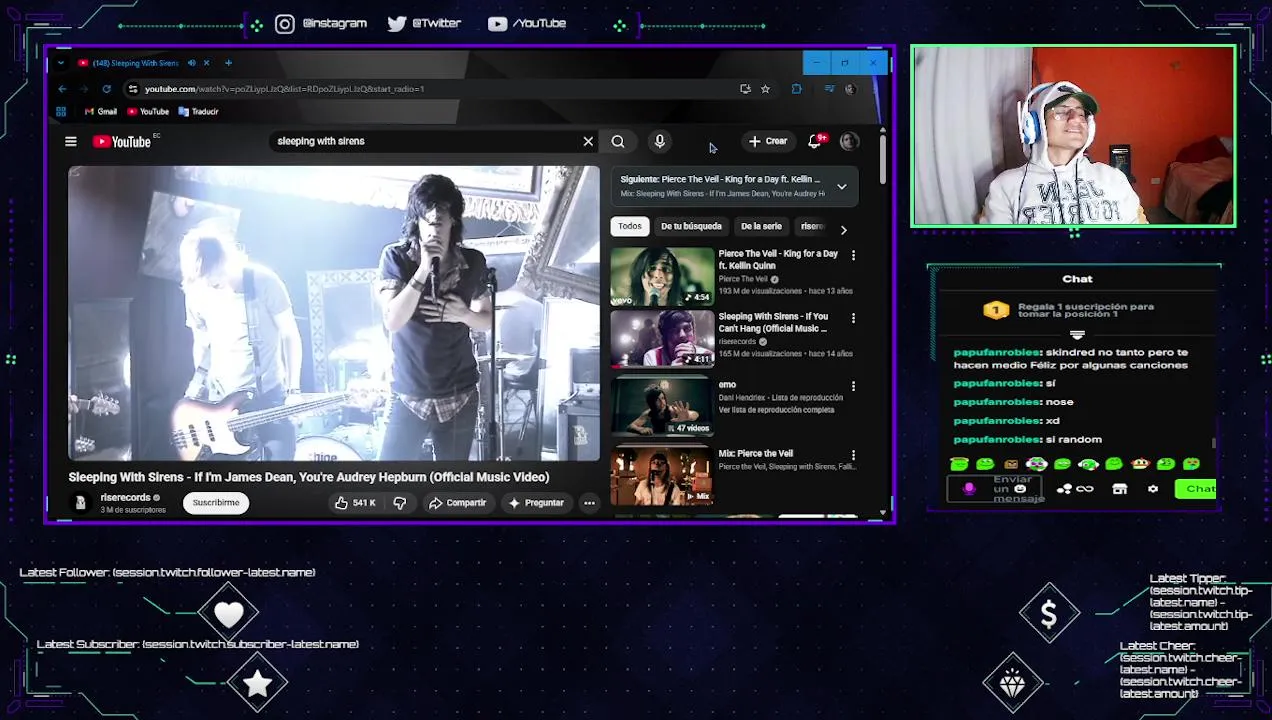Open the YouTube guide hamburger menu

point(71,142)
